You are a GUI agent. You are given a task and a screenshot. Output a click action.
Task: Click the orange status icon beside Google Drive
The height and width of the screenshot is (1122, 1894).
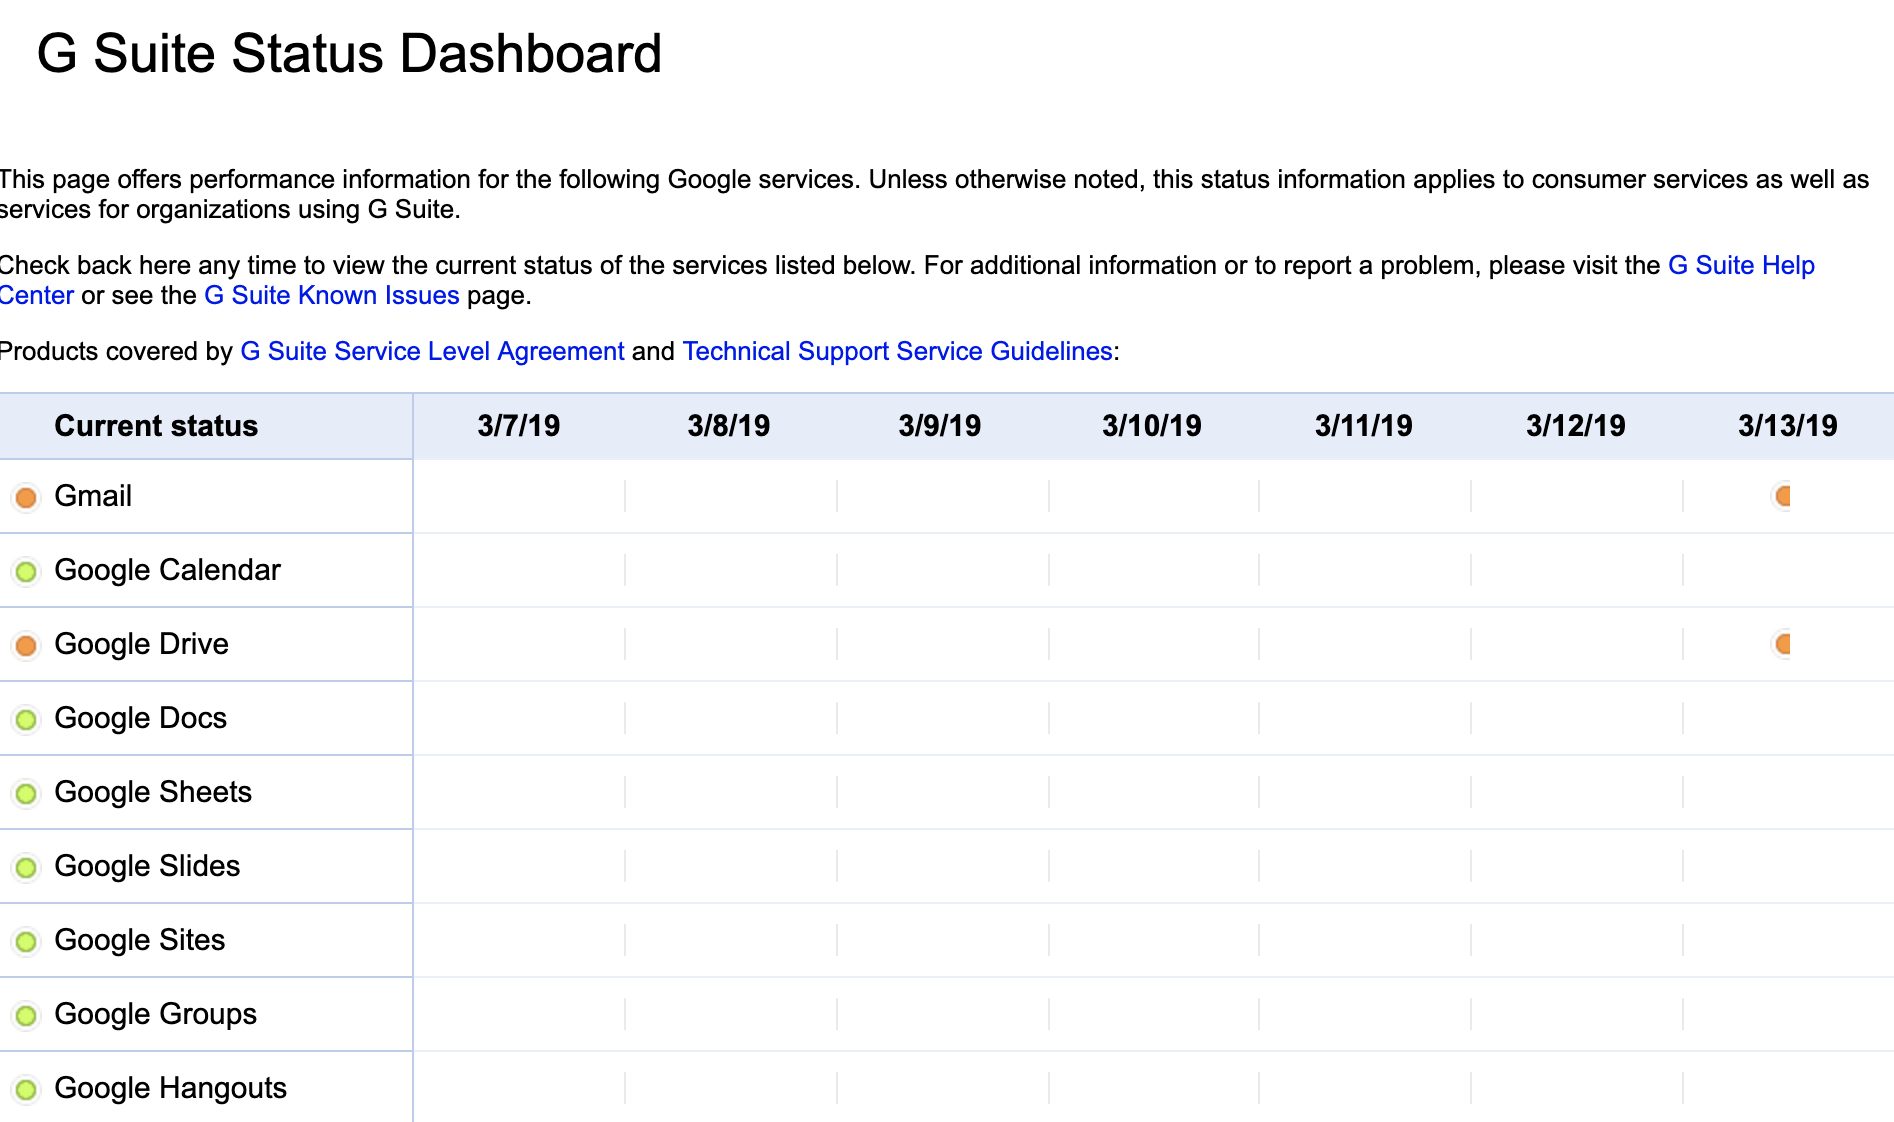click(x=26, y=645)
